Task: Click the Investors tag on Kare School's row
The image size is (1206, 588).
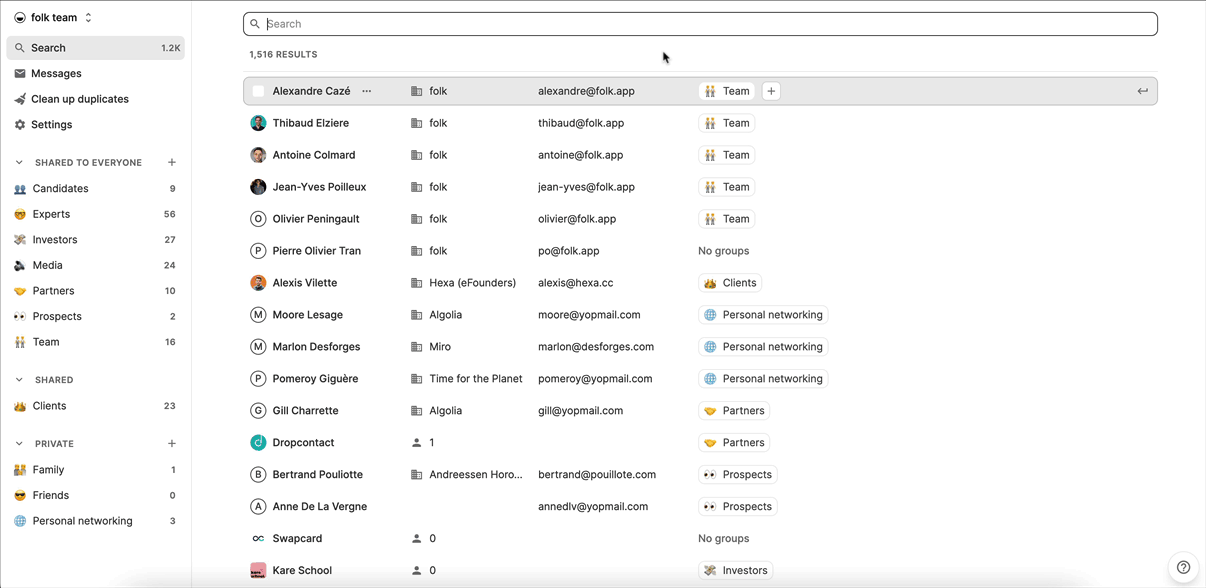Action: pos(736,571)
